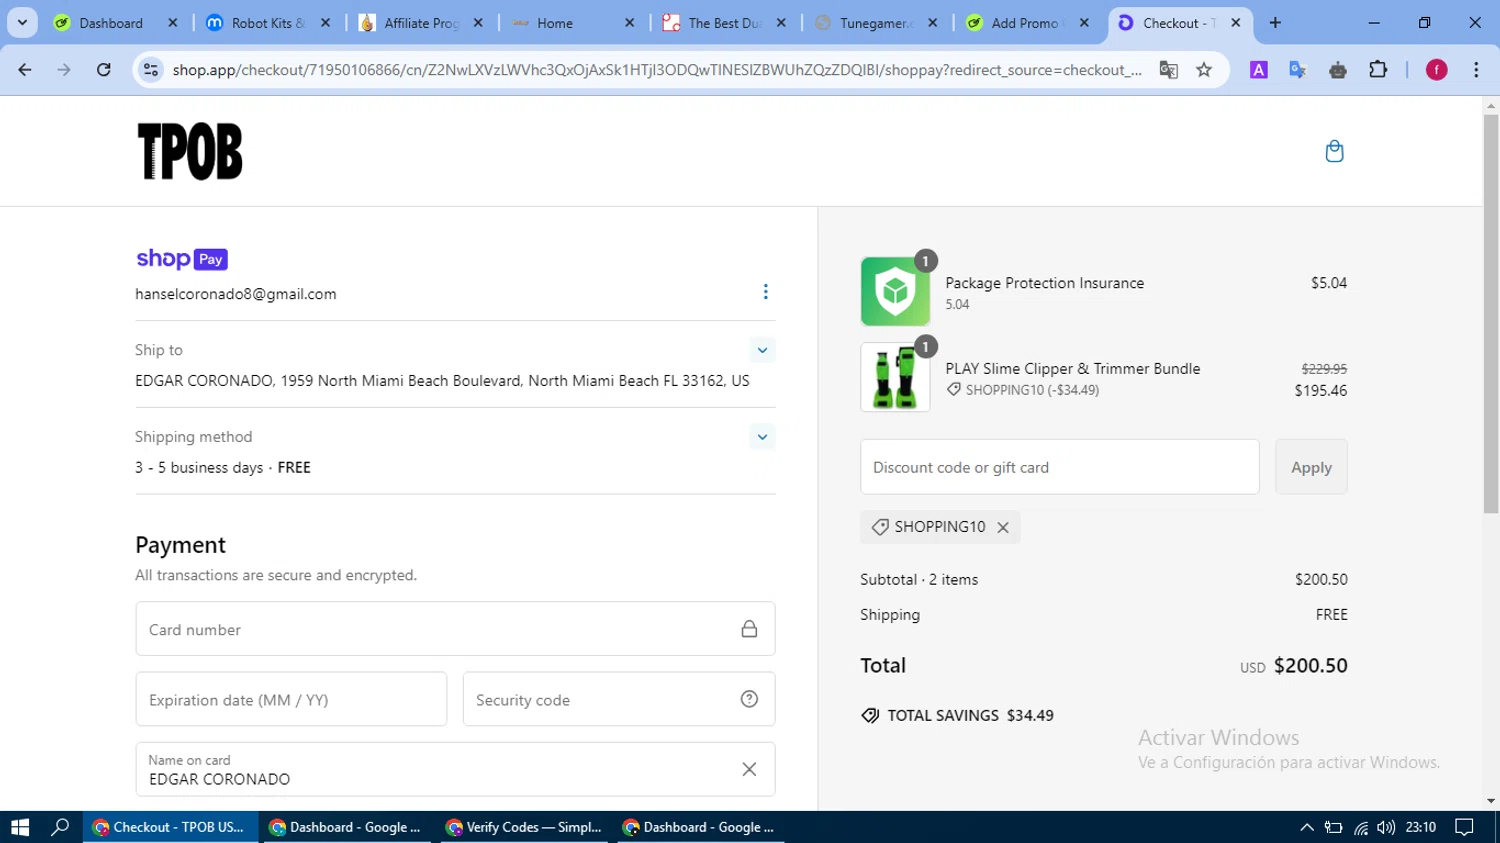Viewport: 1500px width, 843px height.
Task: Click the browser Forward arrow
Action: pyautogui.click(x=64, y=69)
